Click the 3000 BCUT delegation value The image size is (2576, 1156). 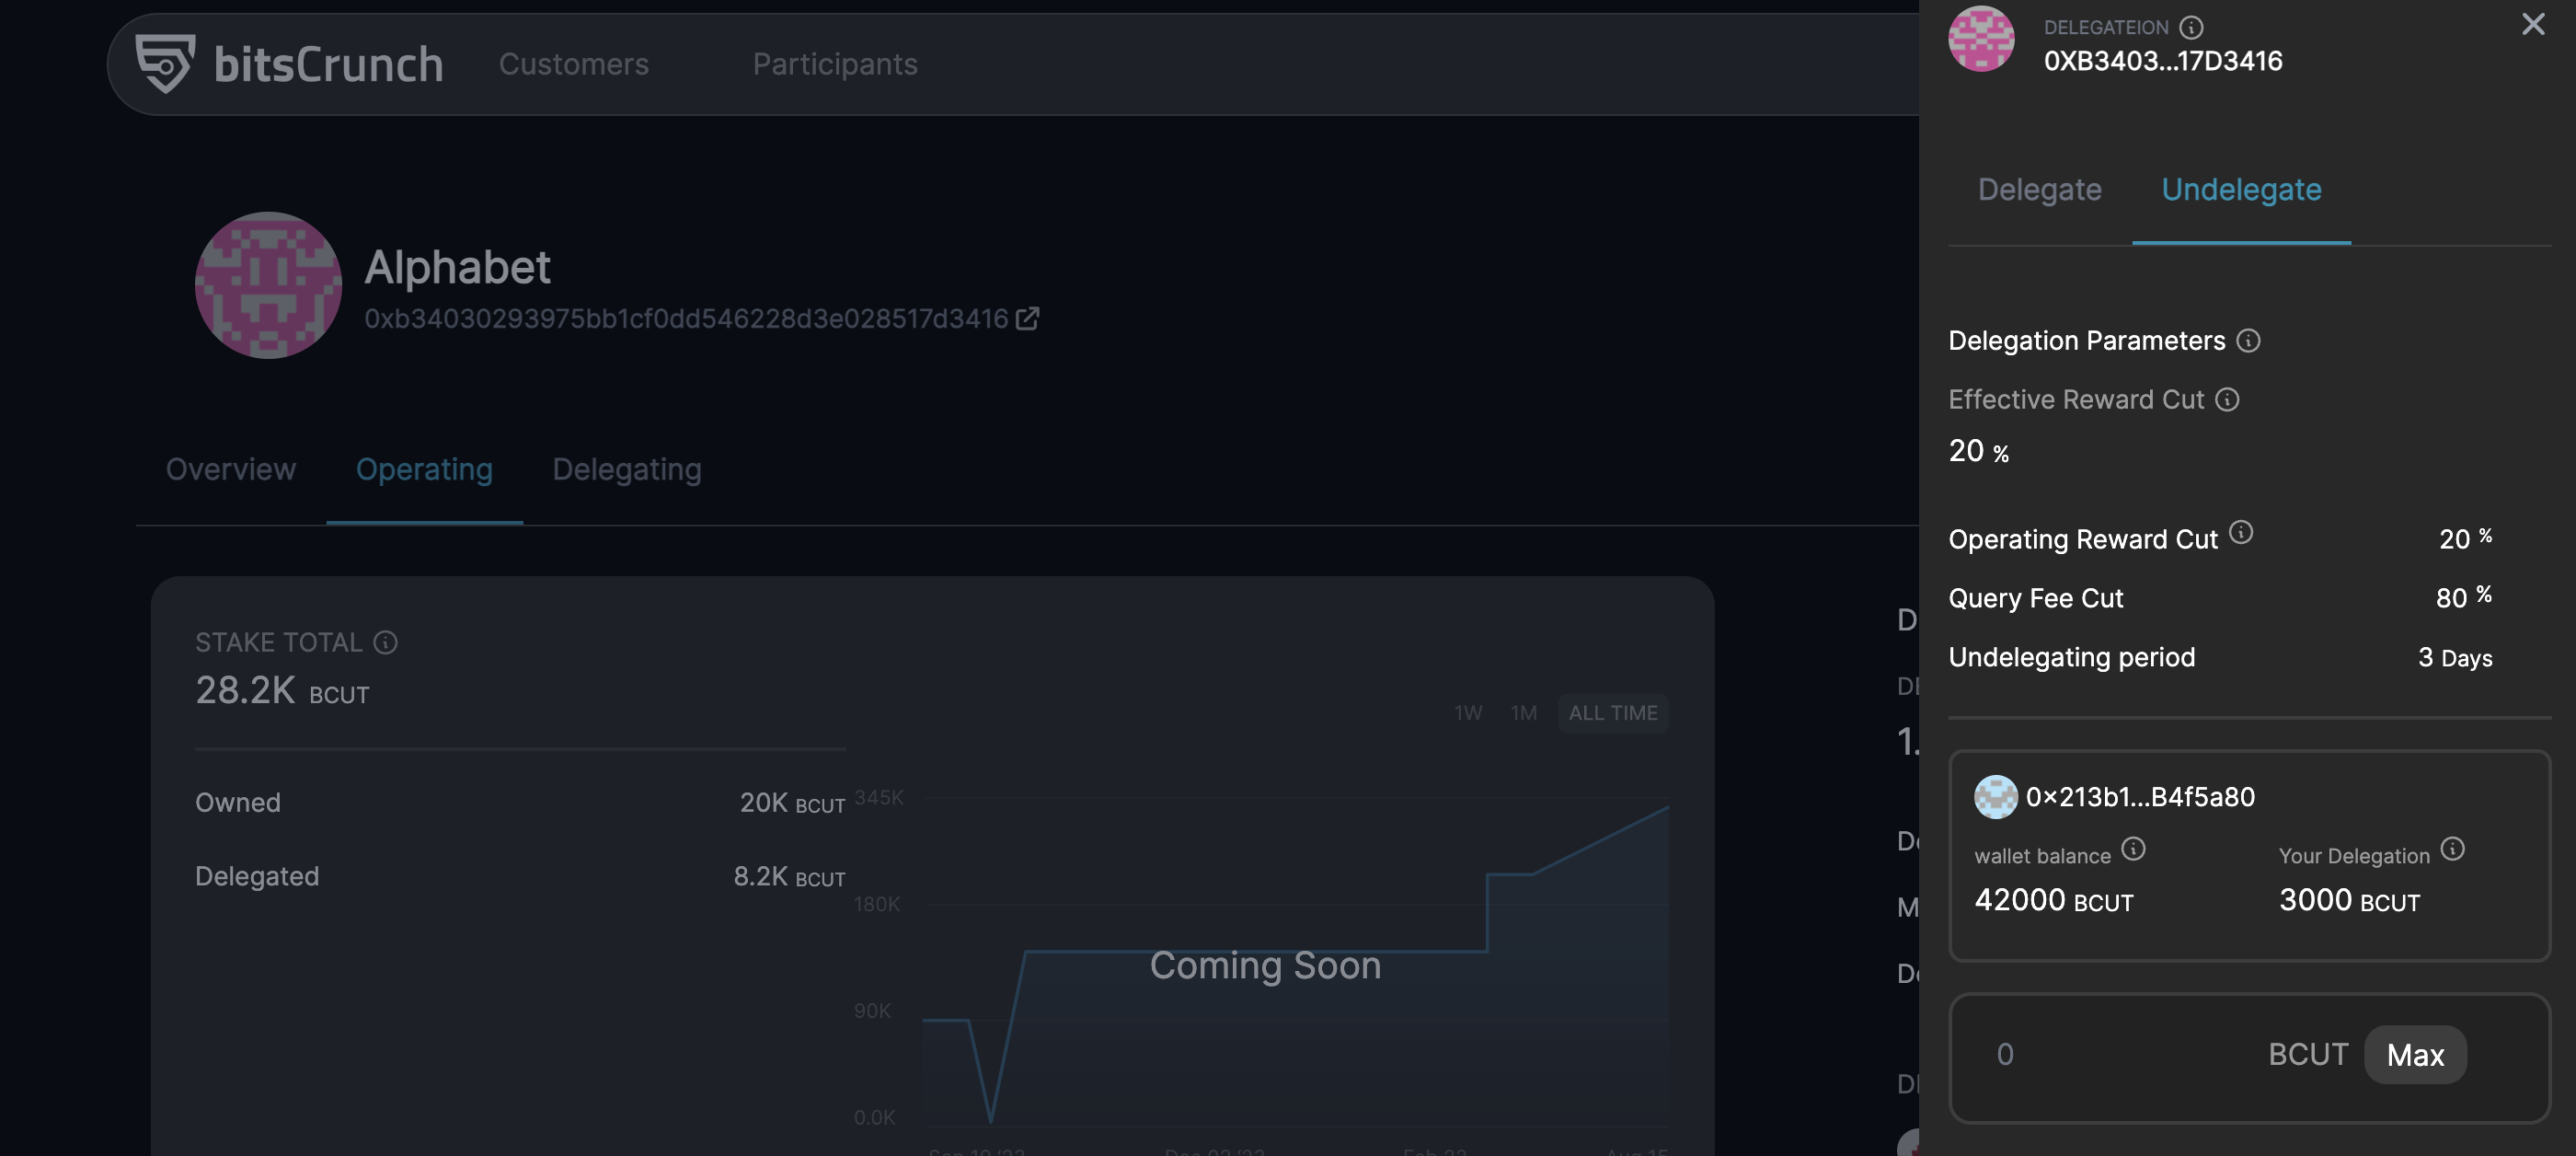[x=2349, y=900]
